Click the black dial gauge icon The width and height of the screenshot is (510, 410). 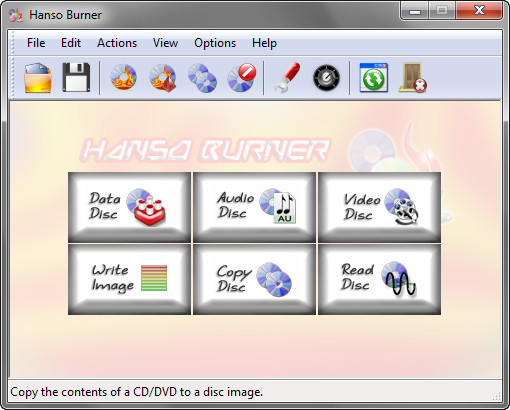(326, 78)
